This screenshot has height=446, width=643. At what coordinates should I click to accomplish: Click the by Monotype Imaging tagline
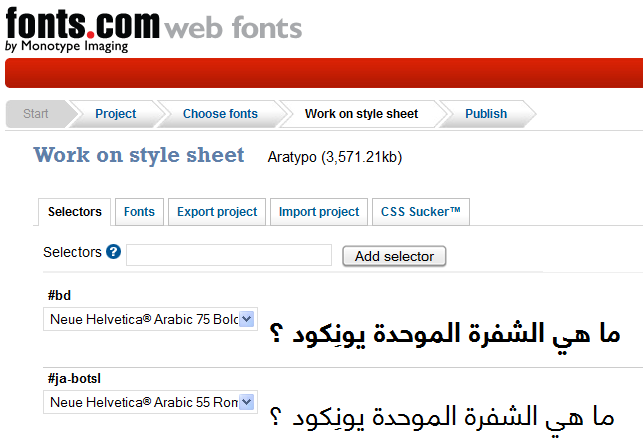tap(66, 46)
